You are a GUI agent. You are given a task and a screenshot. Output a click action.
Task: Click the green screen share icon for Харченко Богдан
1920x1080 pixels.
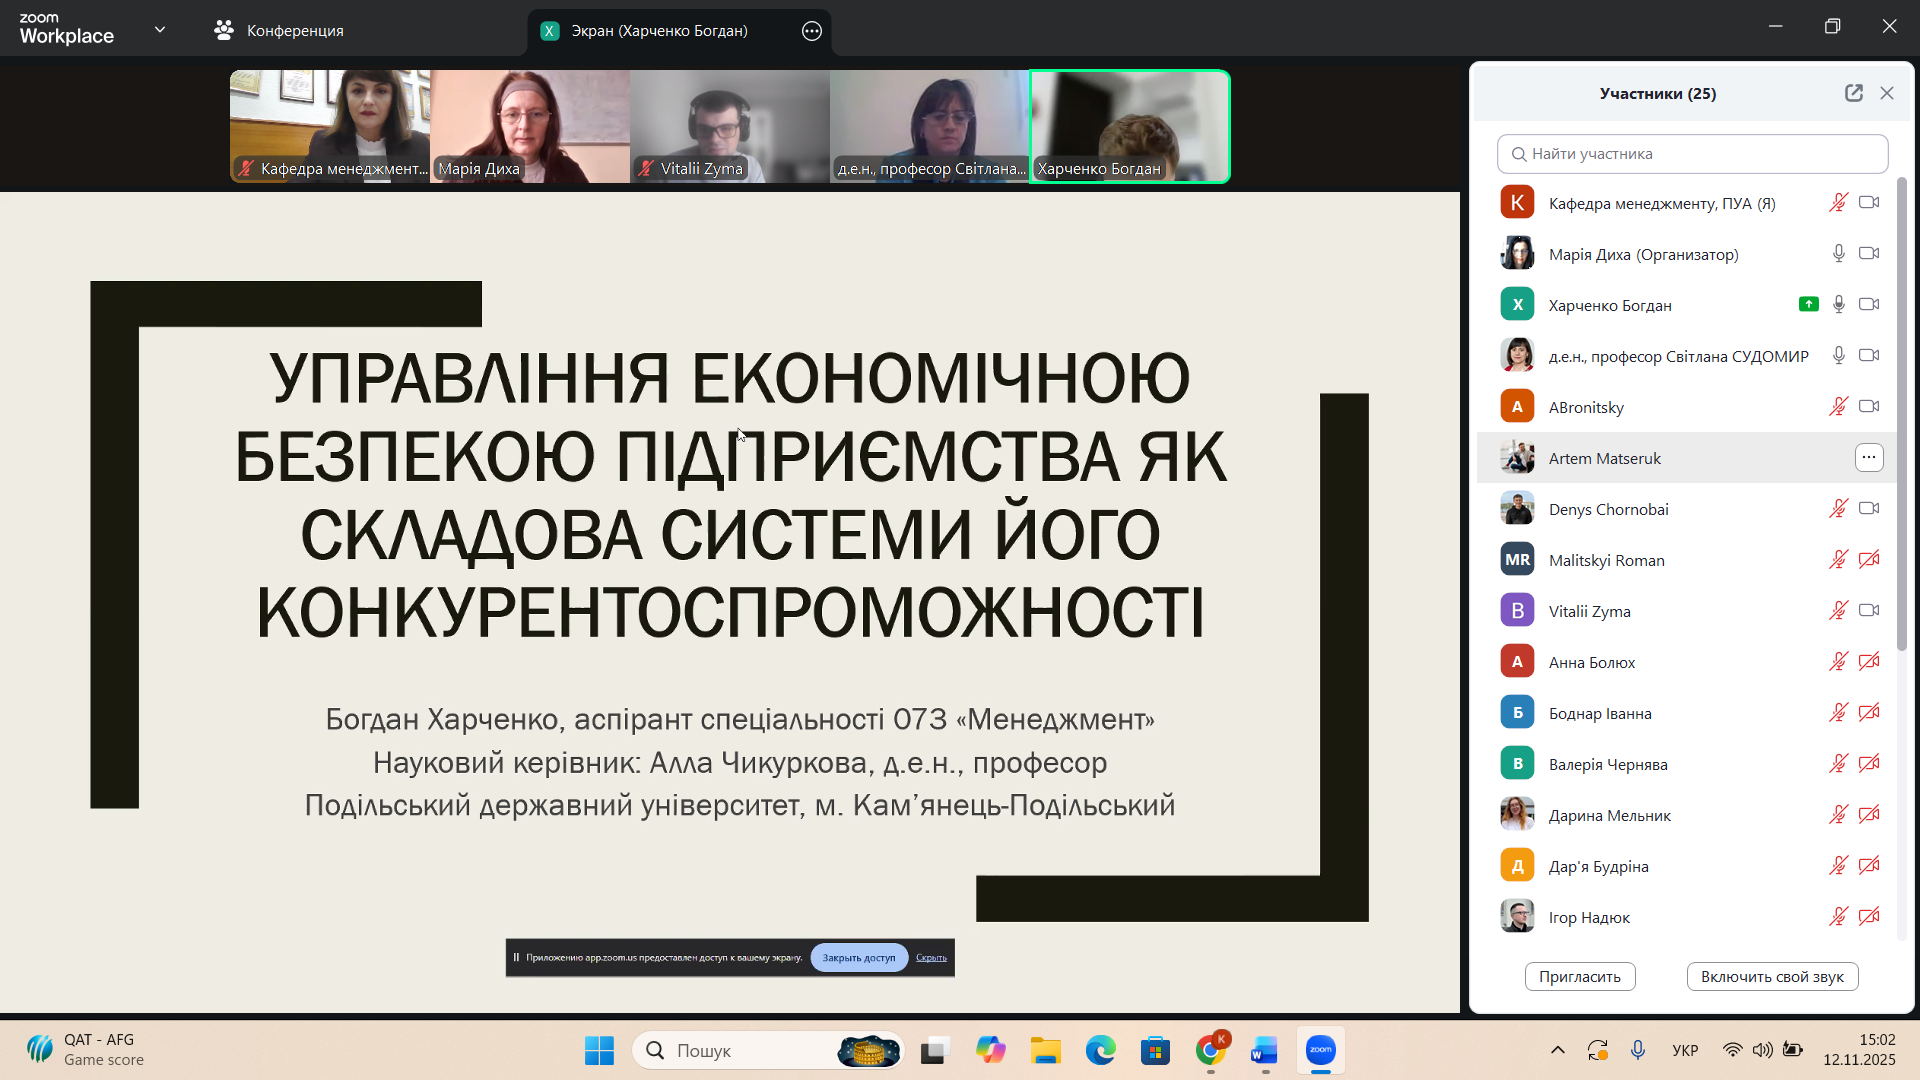1808,305
